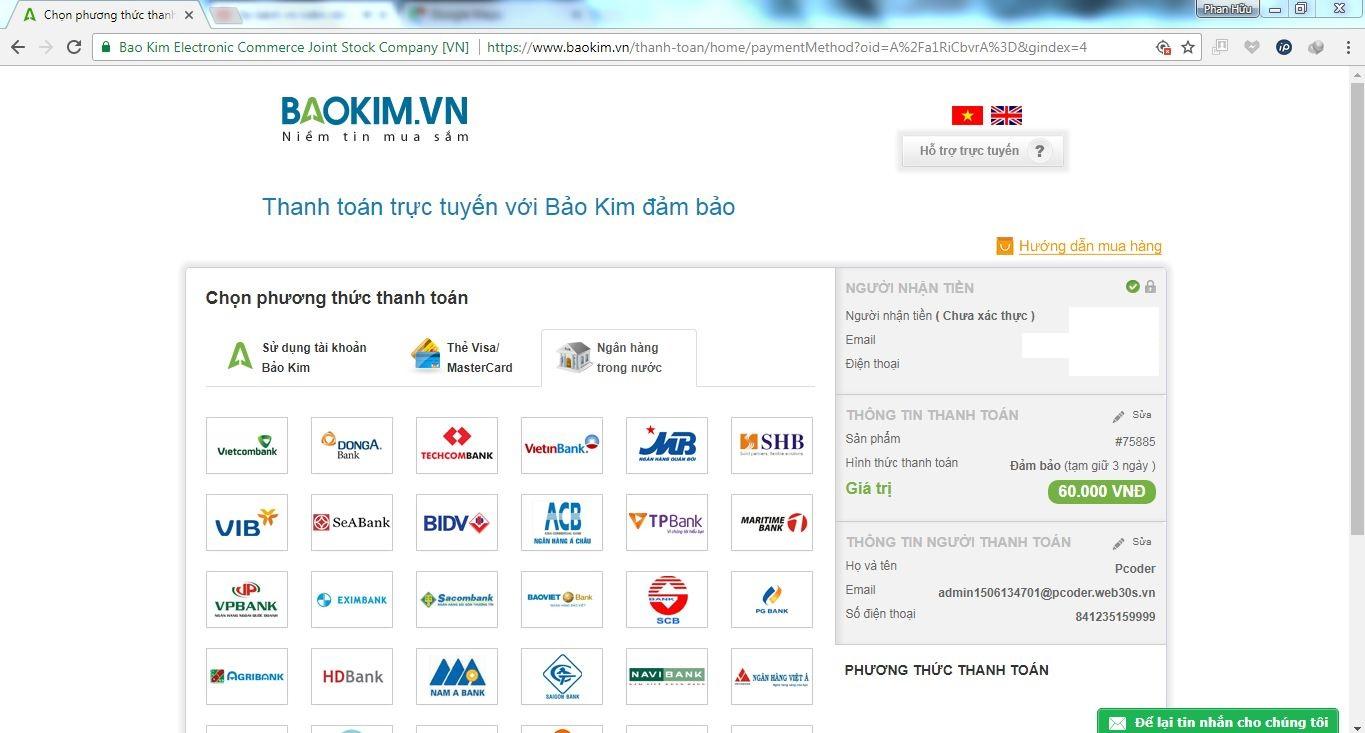Viewport: 1365px width, 733px height.
Task: Select the Techcombank logo
Action: click(x=457, y=445)
